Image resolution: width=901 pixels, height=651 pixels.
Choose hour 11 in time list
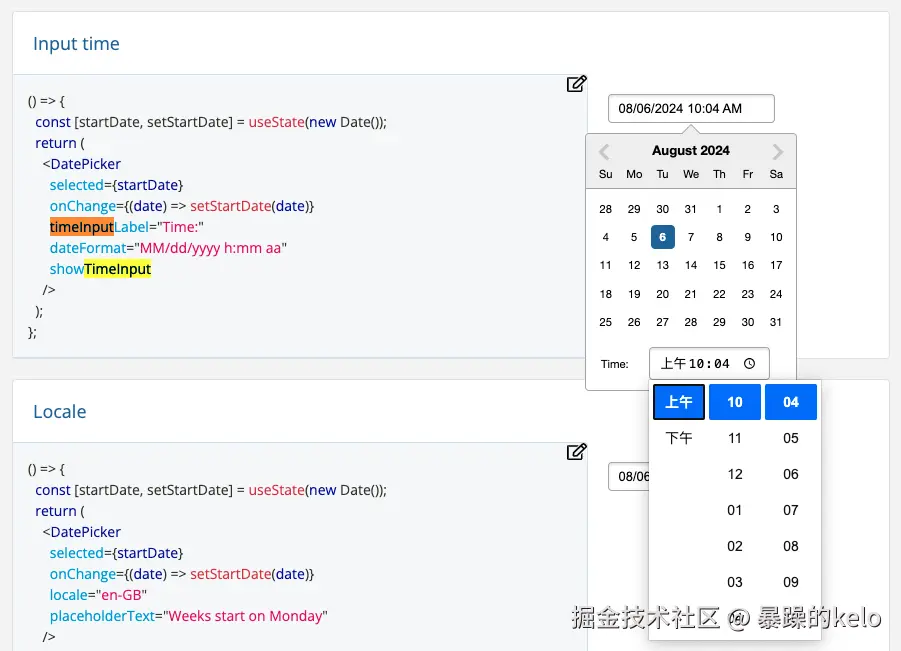[x=735, y=438]
